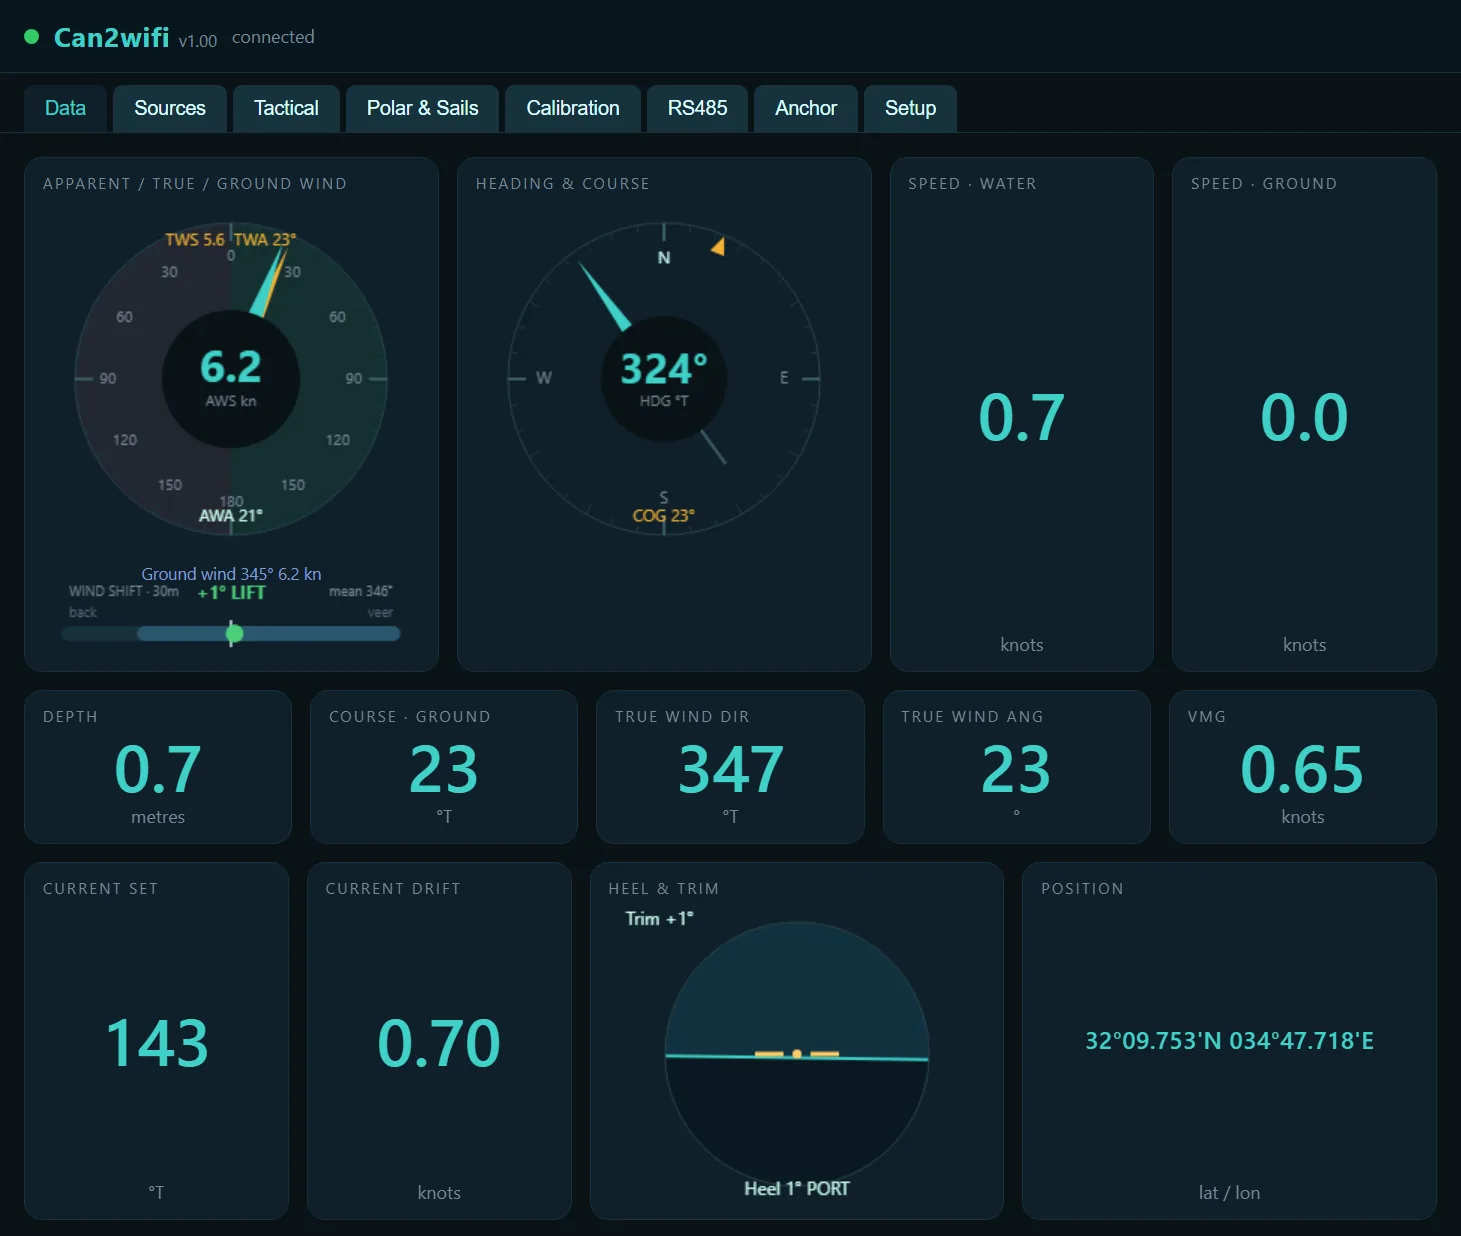This screenshot has width=1461, height=1236.
Task: Switch to the Sources tab
Action: (170, 108)
